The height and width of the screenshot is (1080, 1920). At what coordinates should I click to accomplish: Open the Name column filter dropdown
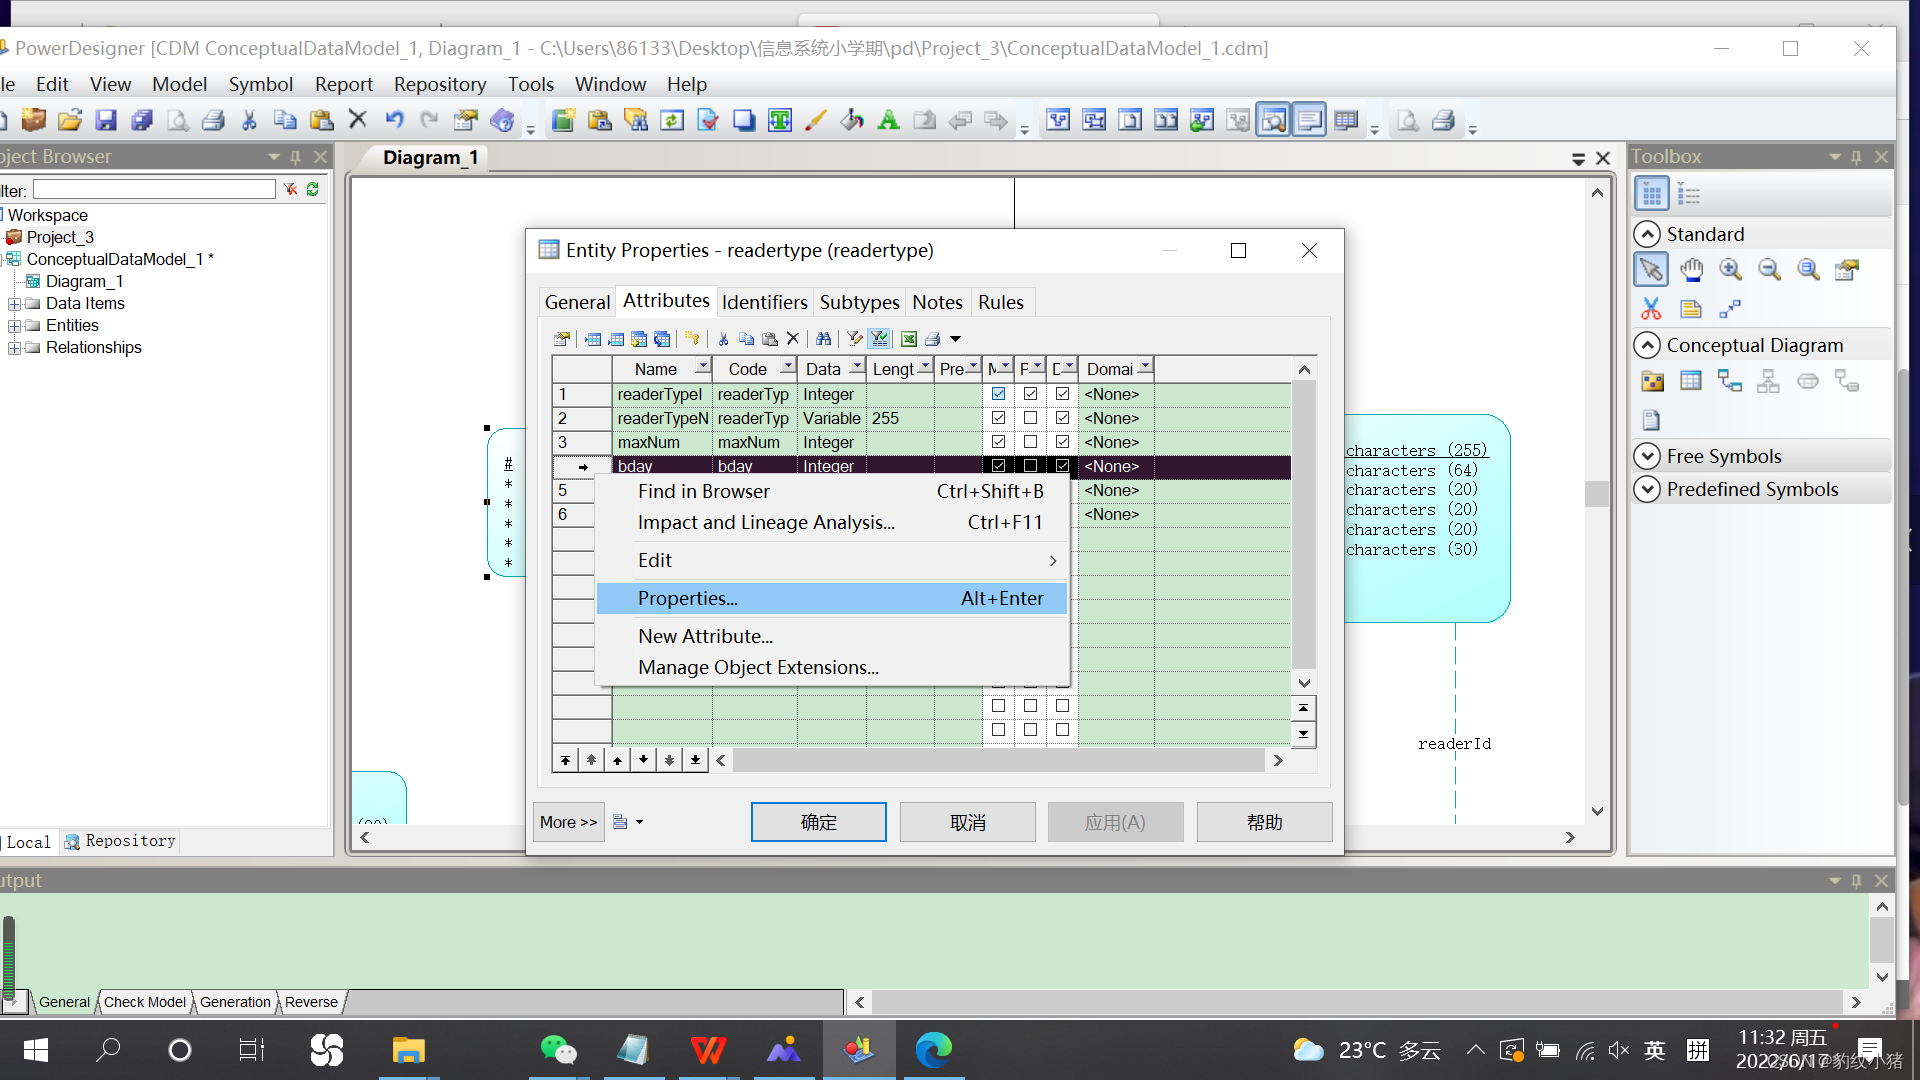tap(702, 368)
